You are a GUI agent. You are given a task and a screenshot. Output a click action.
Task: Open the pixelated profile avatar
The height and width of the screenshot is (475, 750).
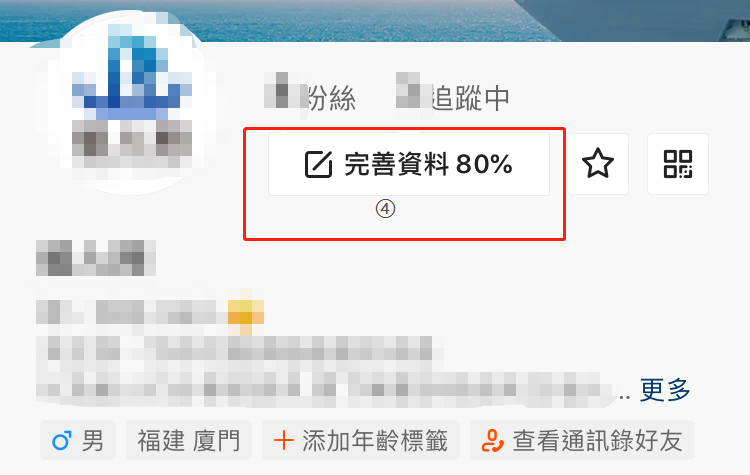pos(127,103)
